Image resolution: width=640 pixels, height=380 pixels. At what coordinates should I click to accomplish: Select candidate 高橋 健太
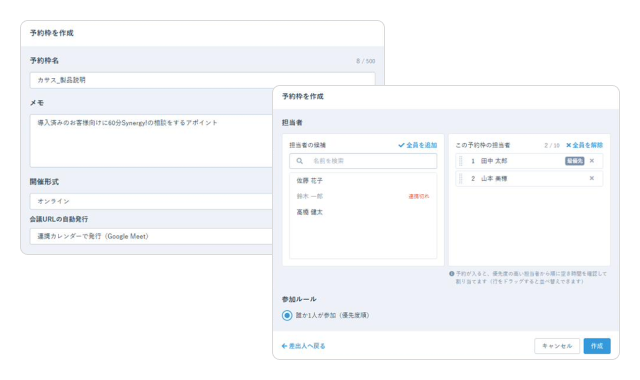(309, 212)
